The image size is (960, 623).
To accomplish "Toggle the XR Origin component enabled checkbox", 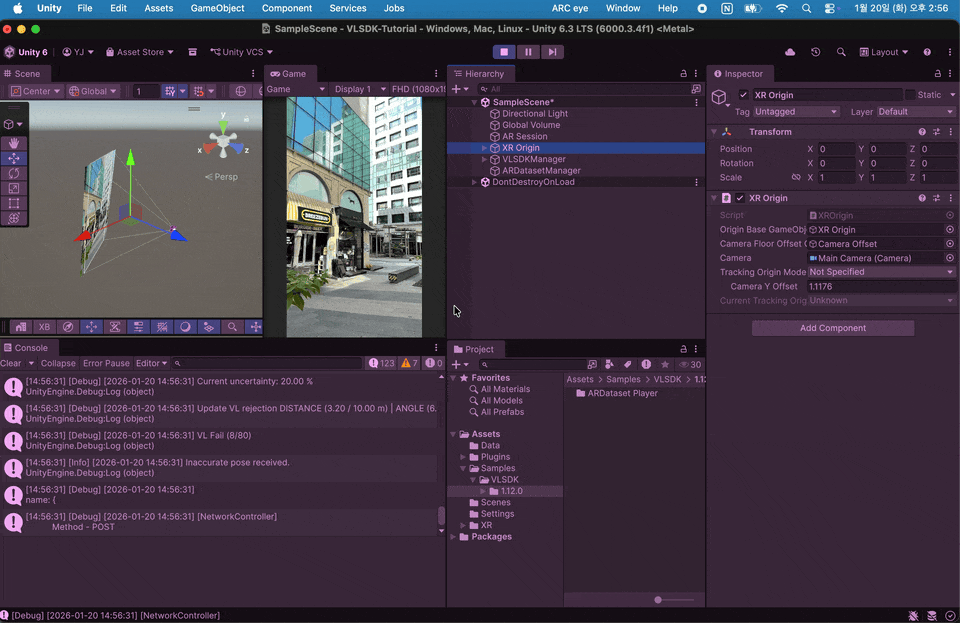I will click(740, 198).
